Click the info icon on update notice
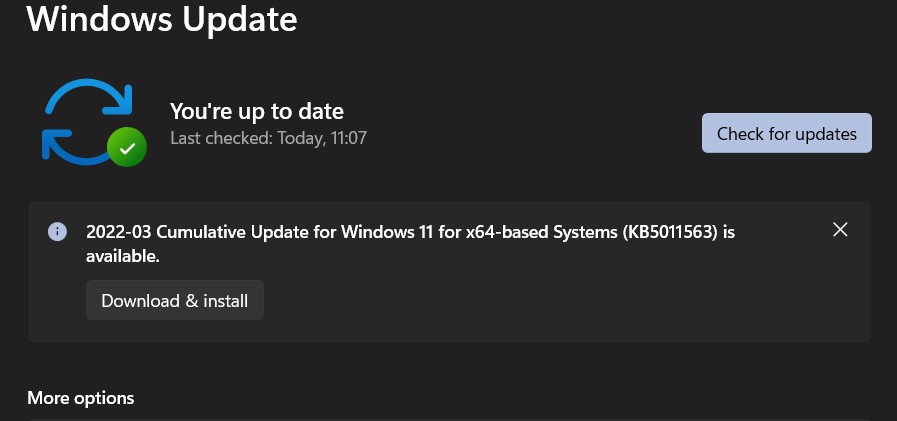Screen dimensions: 897x421 click(x=58, y=232)
